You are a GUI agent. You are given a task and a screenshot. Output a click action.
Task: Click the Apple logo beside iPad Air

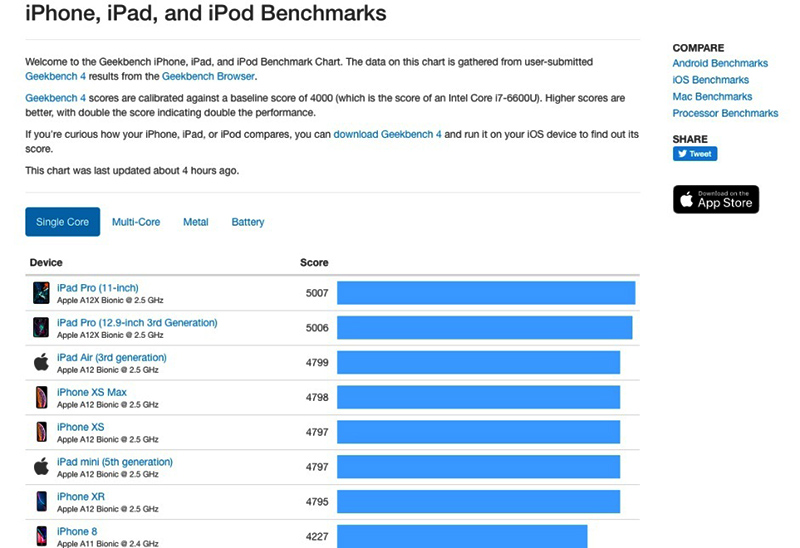(x=41, y=362)
